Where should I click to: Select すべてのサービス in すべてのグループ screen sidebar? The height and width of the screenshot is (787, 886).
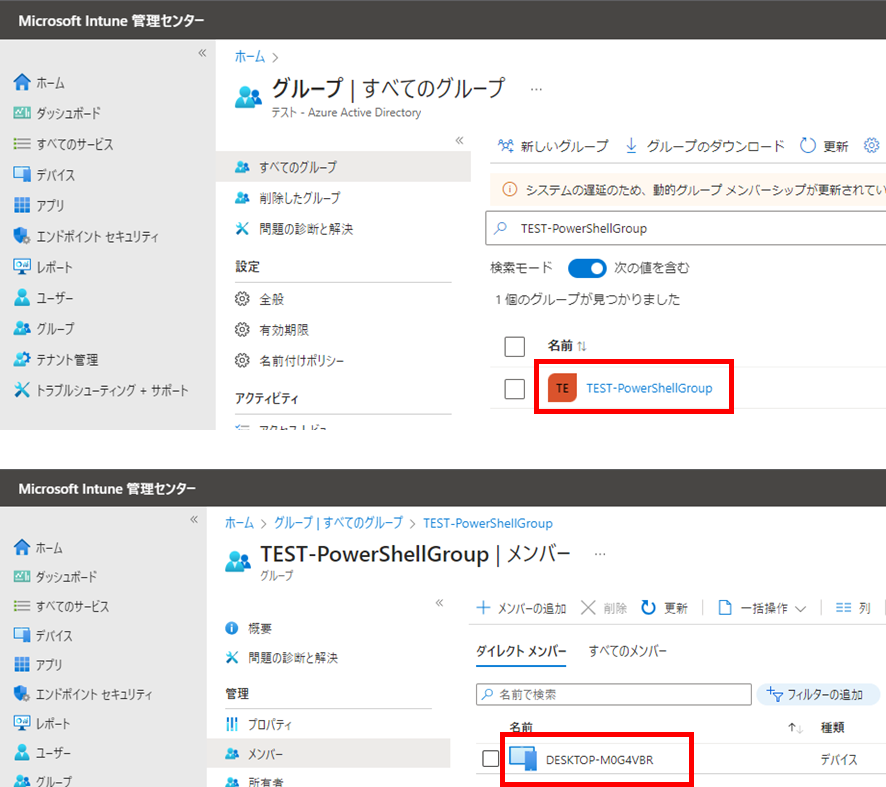63,144
